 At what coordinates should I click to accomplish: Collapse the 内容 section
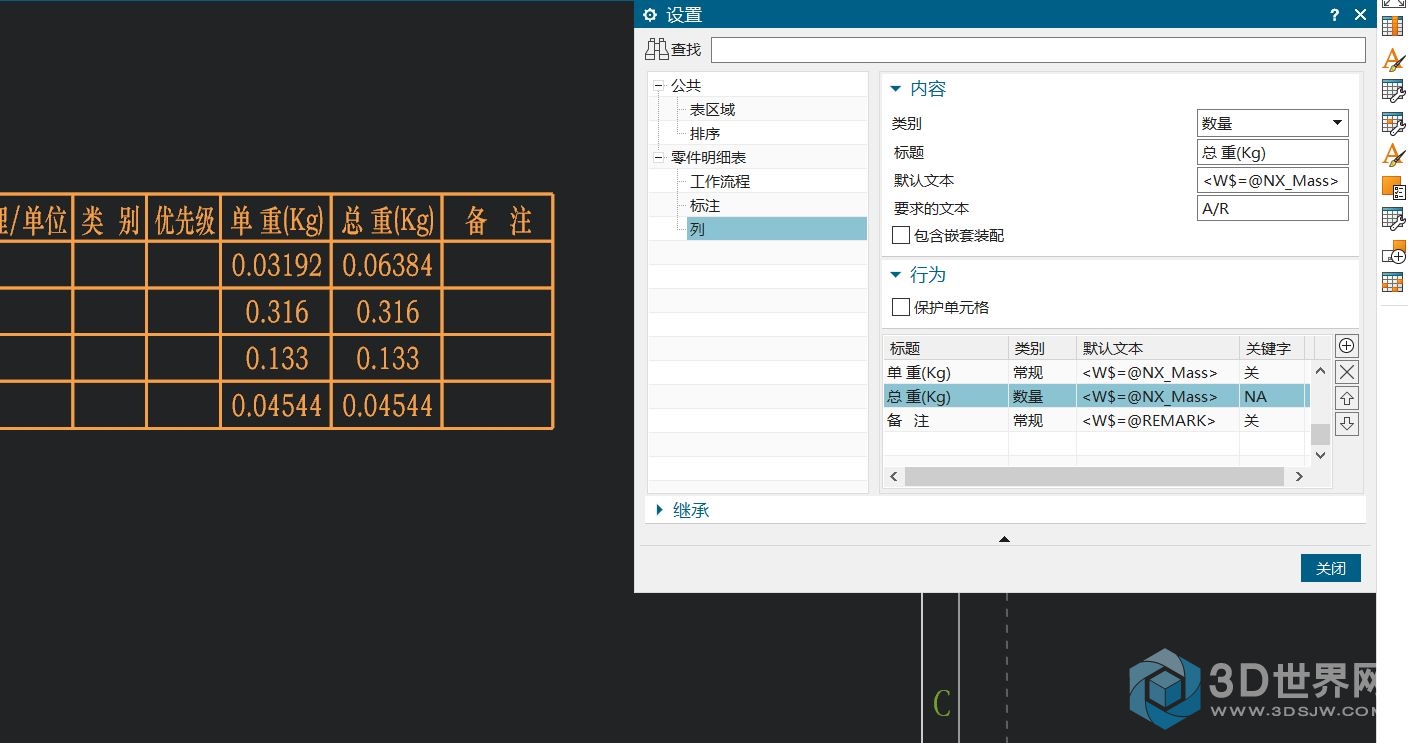[895, 89]
